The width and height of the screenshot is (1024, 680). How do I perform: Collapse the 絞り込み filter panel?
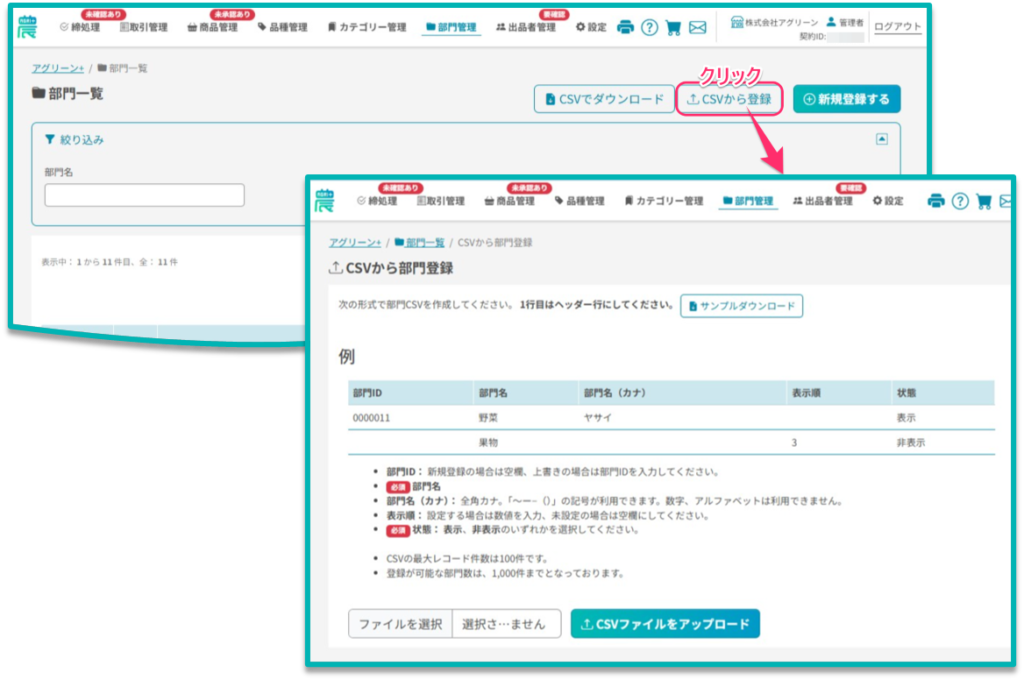pos(881,140)
